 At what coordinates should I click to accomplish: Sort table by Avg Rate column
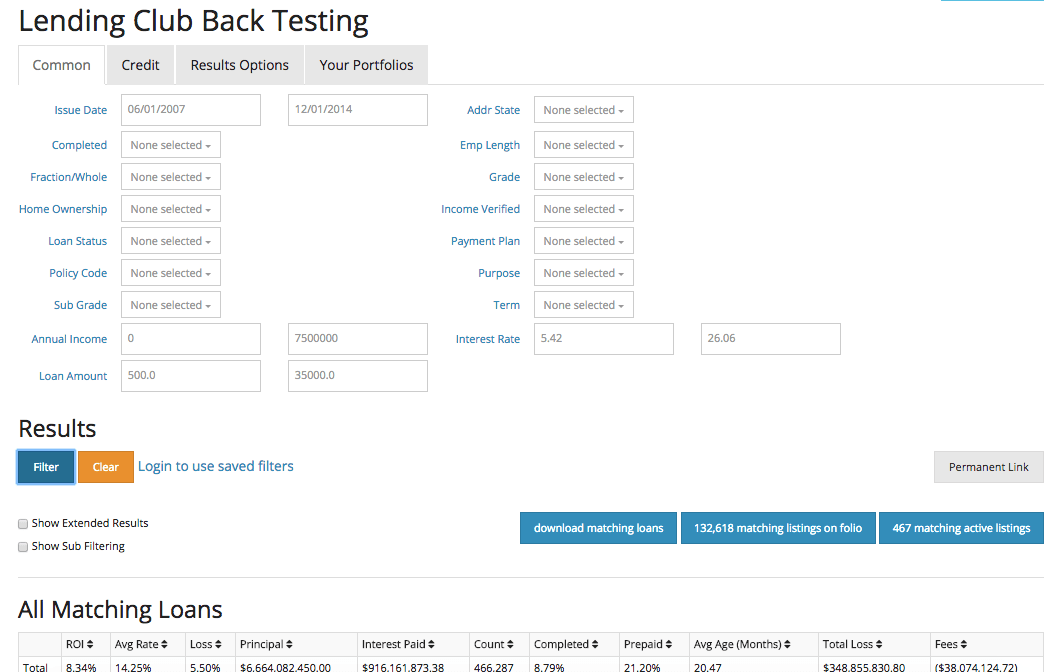pyautogui.click(x=141, y=645)
